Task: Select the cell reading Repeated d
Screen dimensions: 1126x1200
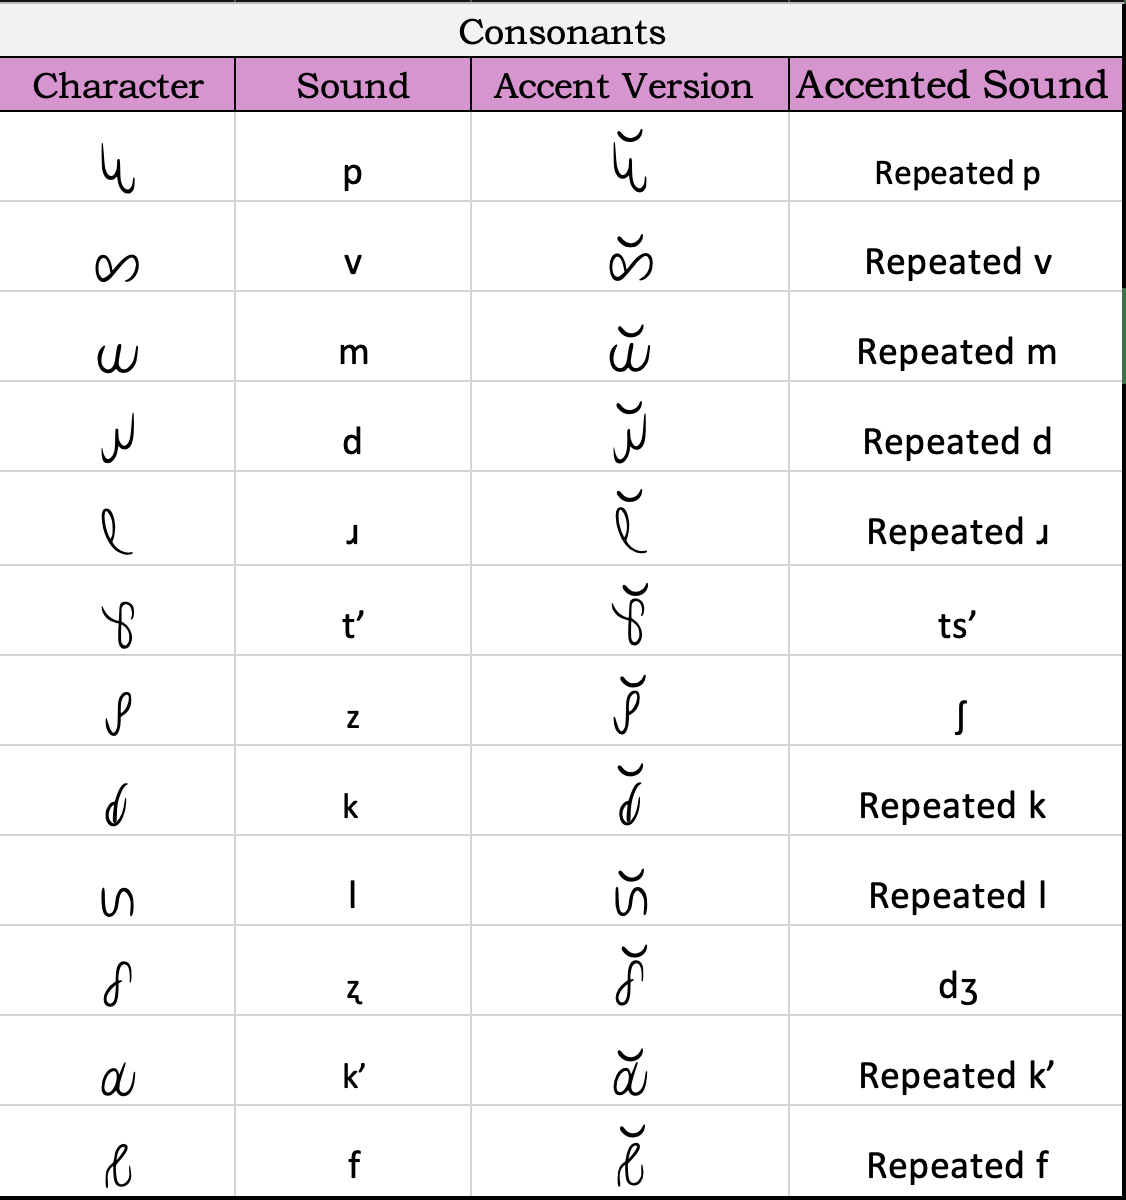Action: coord(956,442)
